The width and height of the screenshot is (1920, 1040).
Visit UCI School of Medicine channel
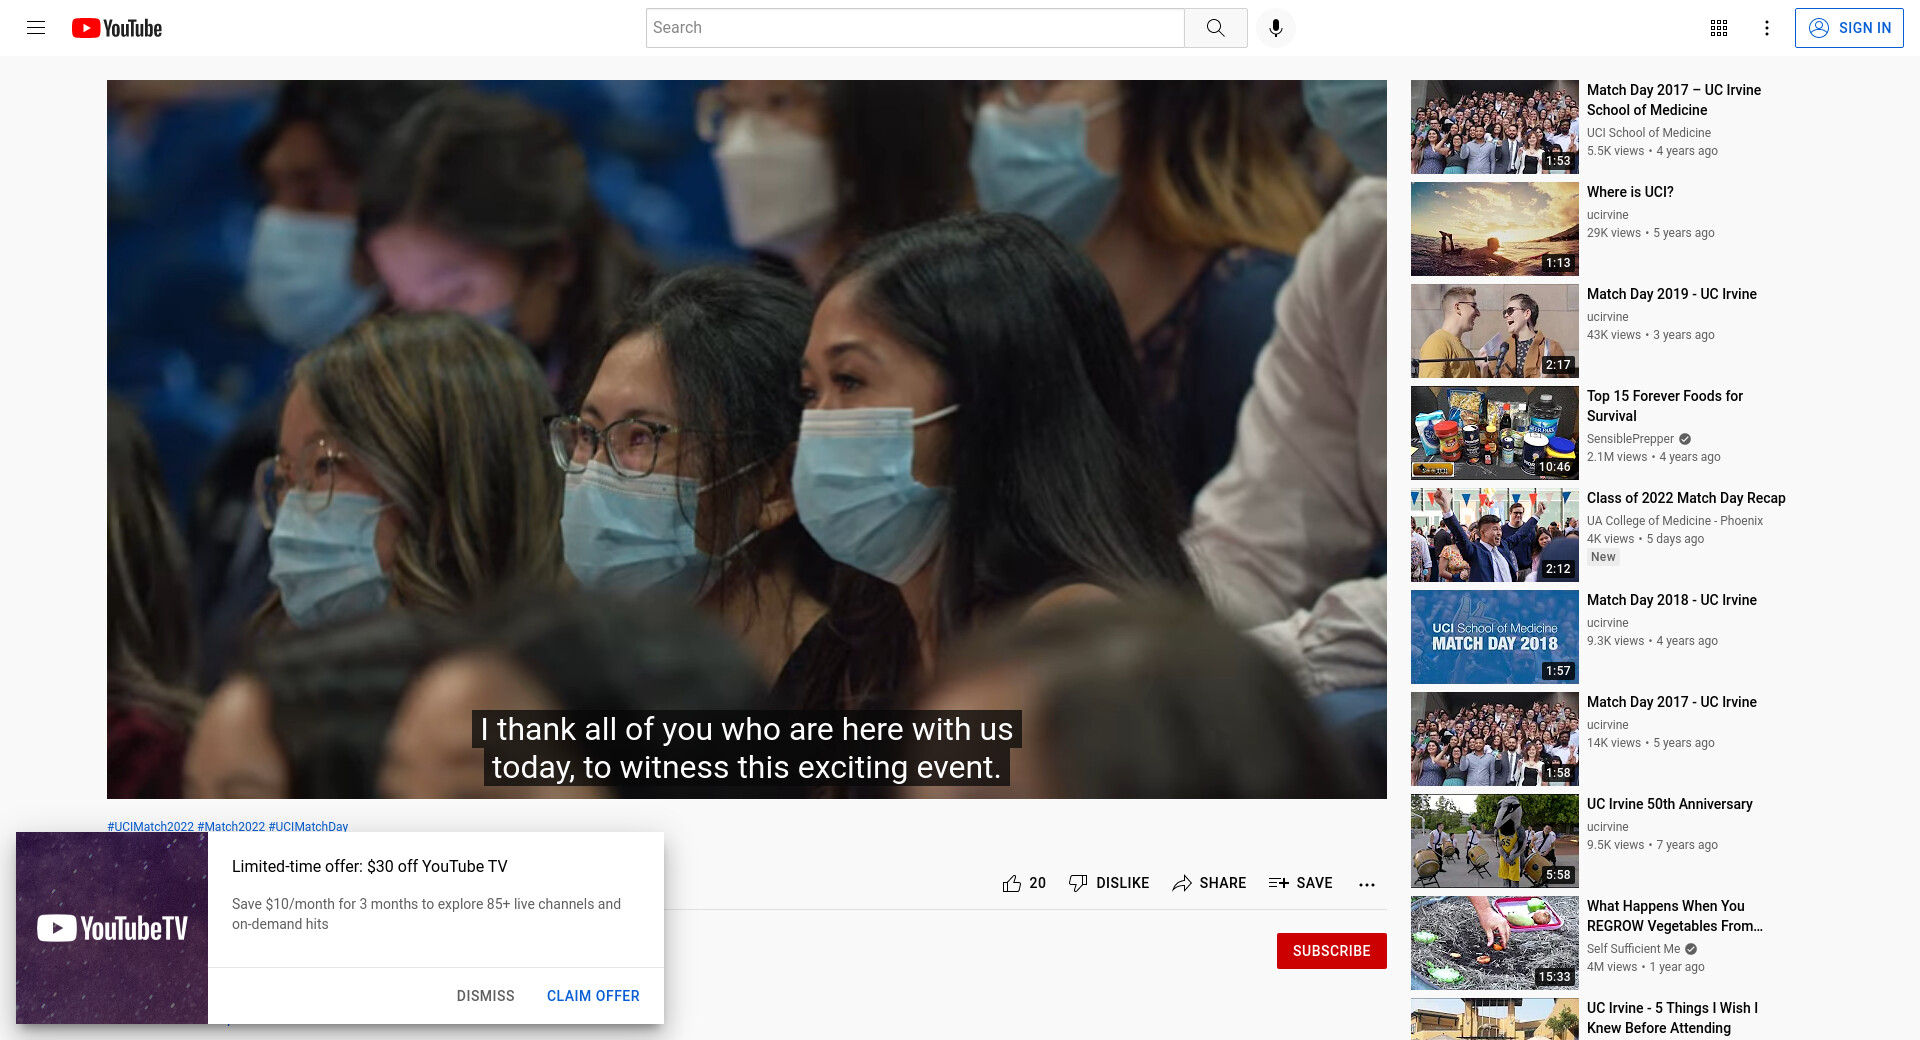click(x=1649, y=133)
